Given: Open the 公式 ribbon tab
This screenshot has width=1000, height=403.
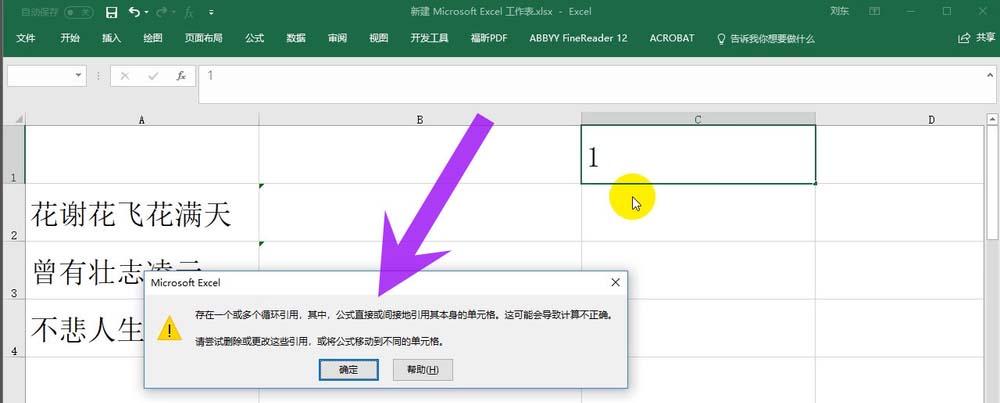Looking at the screenshot, I should (254, 38).
